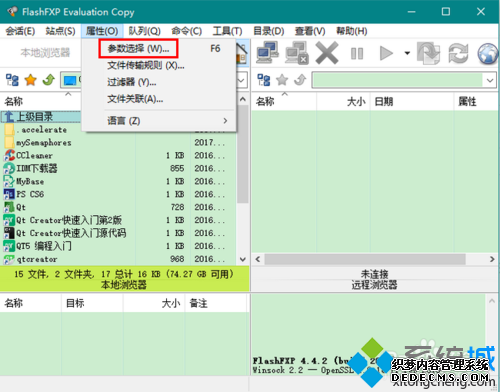This screenshot has height=392, width=500.
Task: Click the remote Refresh icon
Action: pyautogui.click(x=458, y=53)
